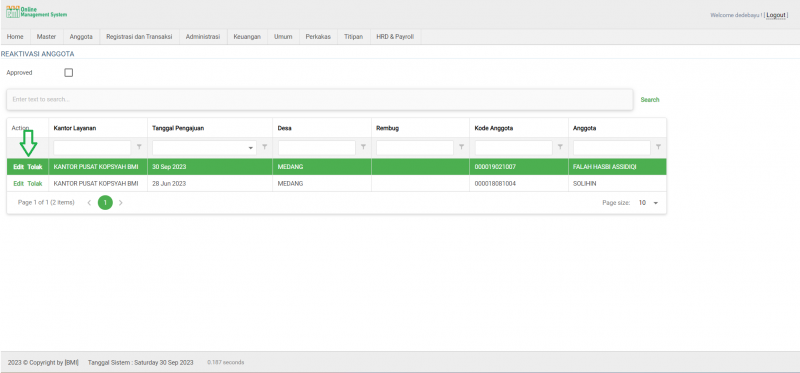This screenshot has width=800, height=373.
Task: Open the Registrasi dan Transaksi menu
Action: pyautogui.click(x=139, y=37)
